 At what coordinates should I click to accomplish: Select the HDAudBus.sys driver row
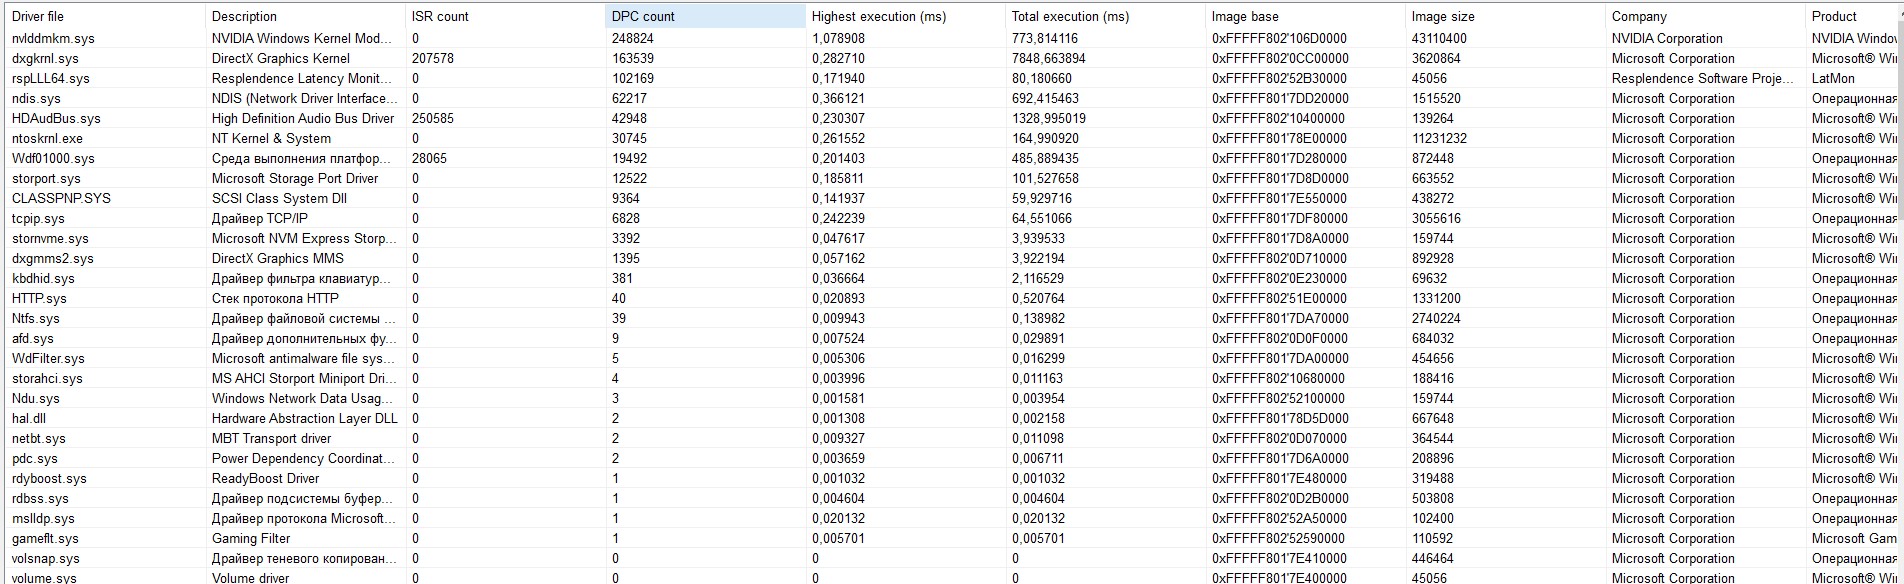click(56, 118)
